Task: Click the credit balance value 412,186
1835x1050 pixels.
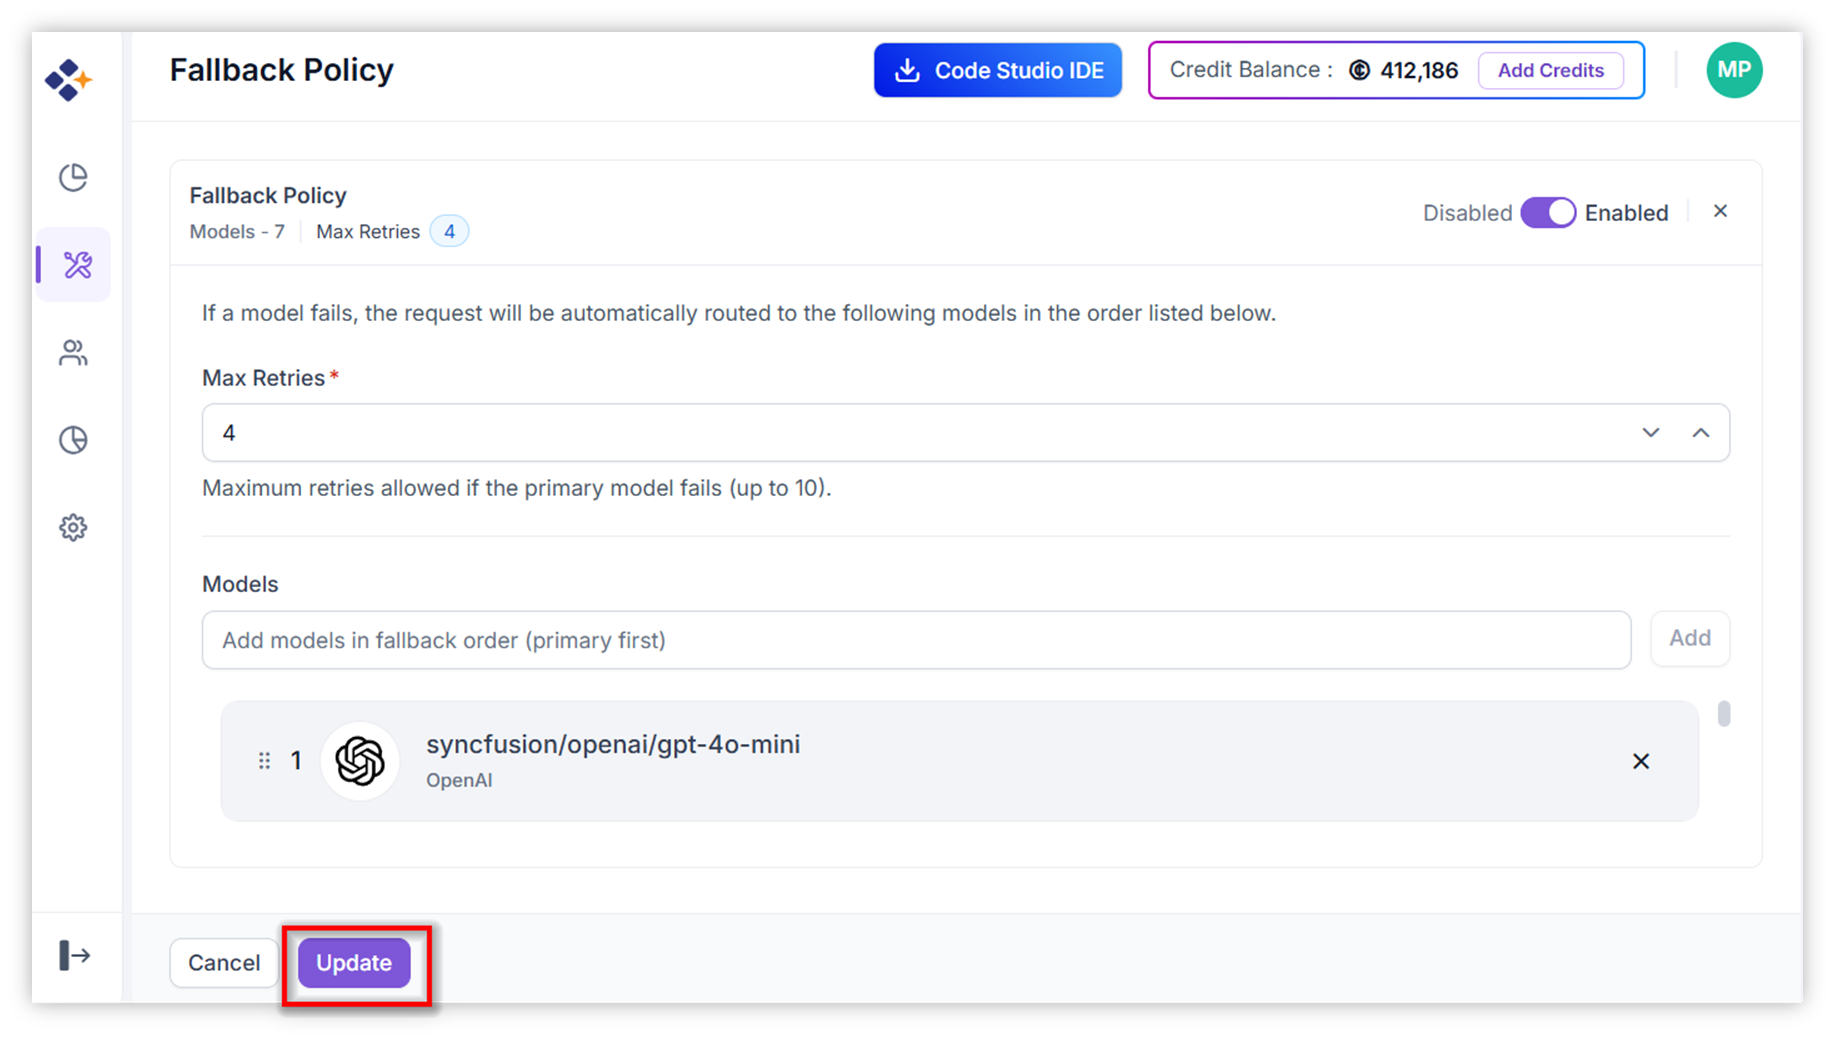Action: point(1419,70)
